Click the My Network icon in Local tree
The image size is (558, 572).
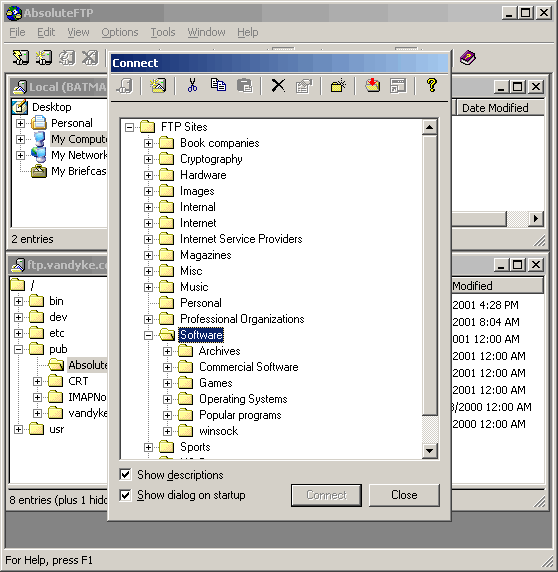[39, 155]
